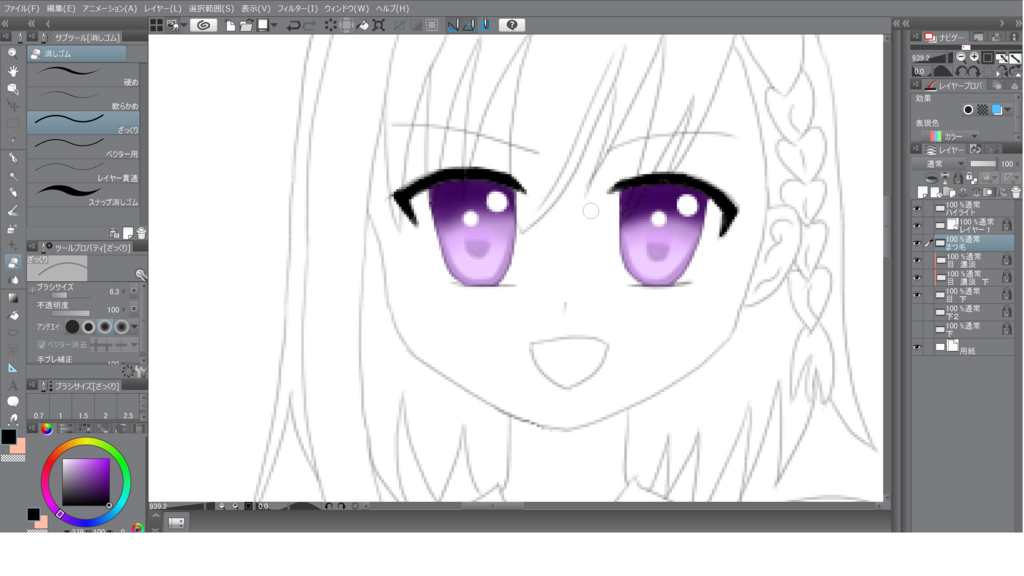Toggle visibility of まつ毛 layer
The image size is (1024, 576).
917,243
